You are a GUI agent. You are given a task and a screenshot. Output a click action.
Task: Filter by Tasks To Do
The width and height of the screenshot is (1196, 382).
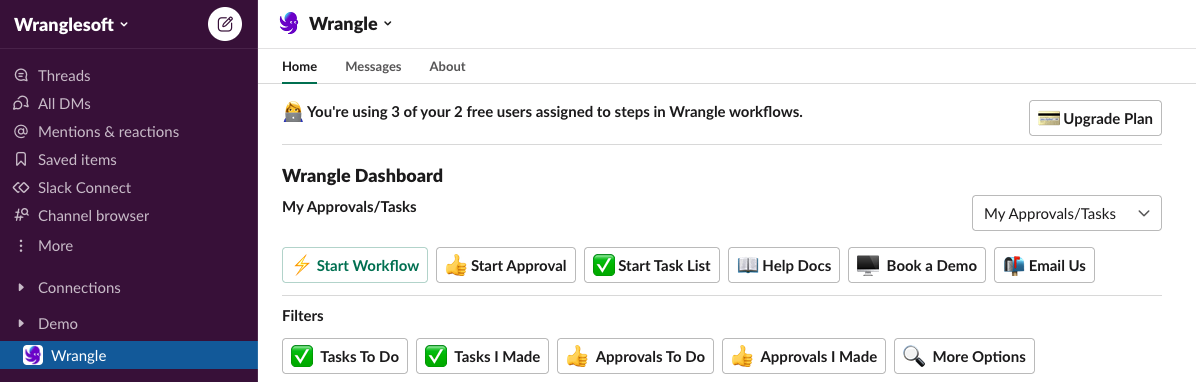[346, 356]
